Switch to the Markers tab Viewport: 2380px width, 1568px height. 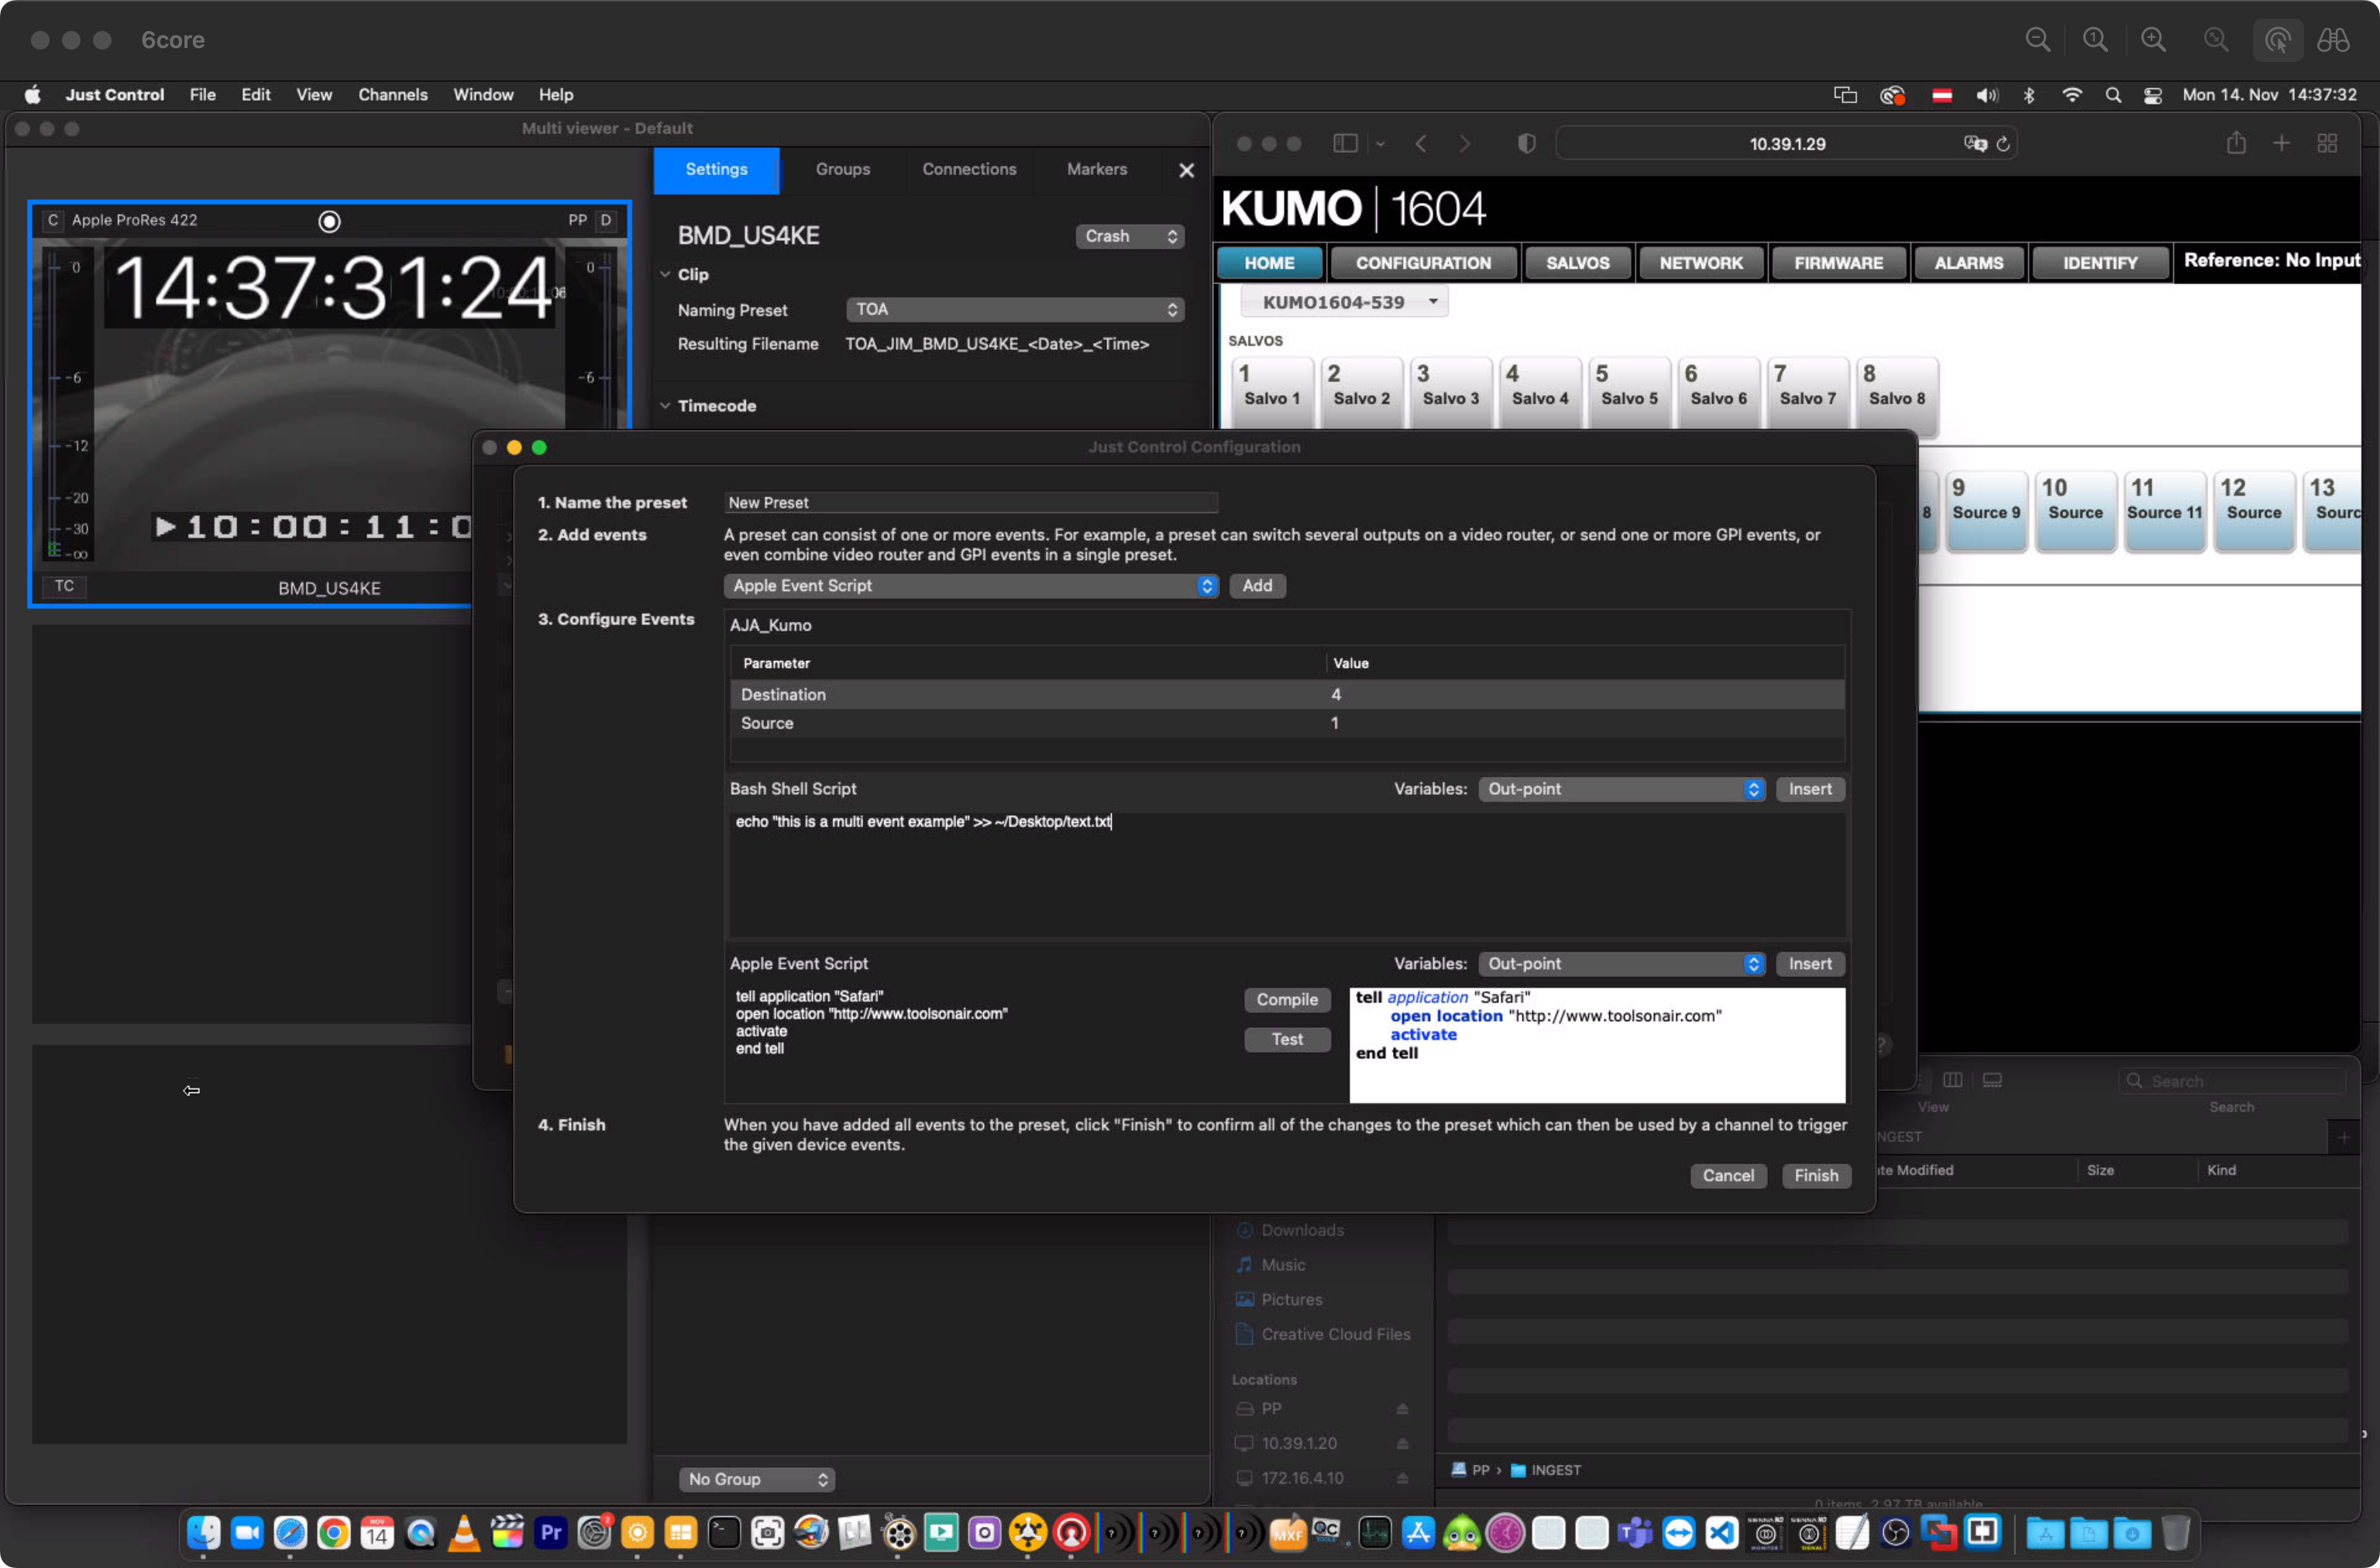(x=1096, y=169)
